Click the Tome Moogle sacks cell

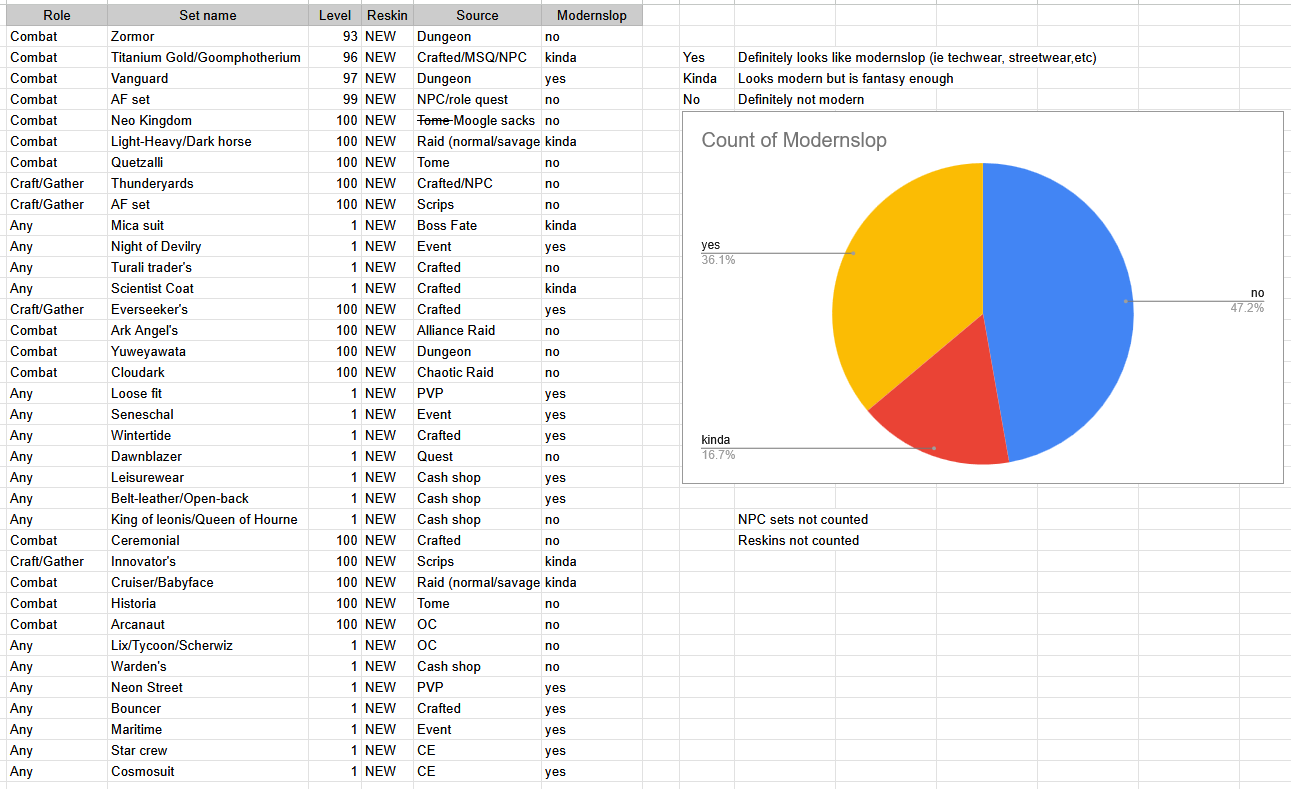point(477,120)
